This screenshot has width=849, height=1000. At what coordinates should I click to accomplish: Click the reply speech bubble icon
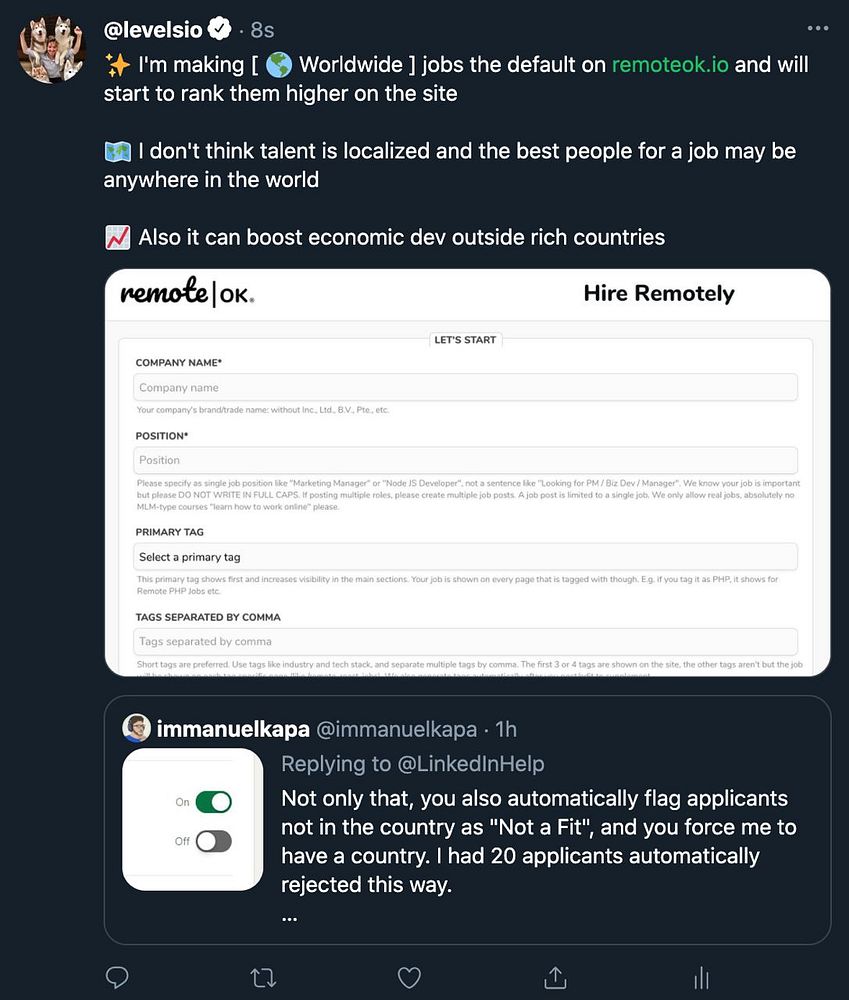[x=117, y=977]
